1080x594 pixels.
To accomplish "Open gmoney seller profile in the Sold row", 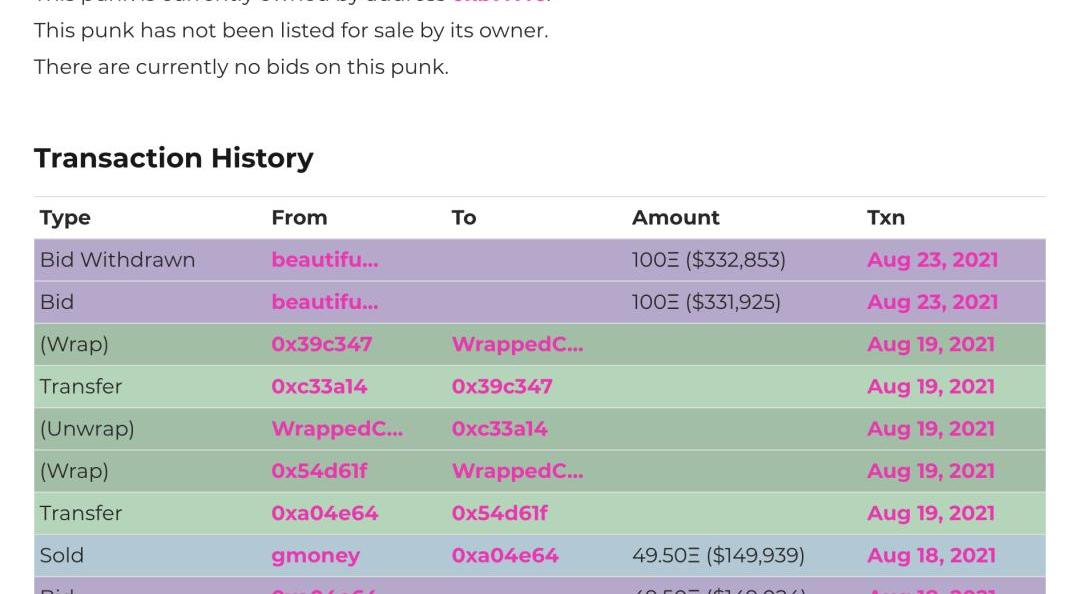I will point(315,555).
